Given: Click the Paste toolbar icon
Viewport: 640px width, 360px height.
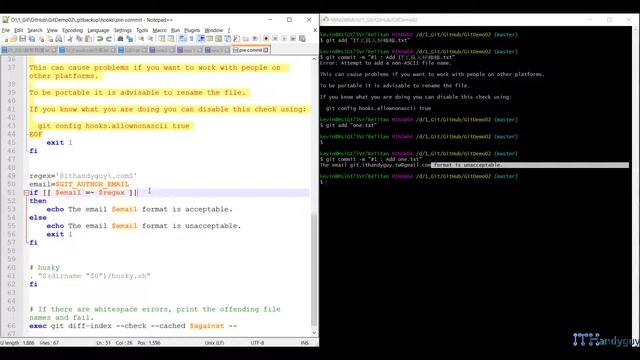Looking at the screenshot, I should (x=88, y=39).
